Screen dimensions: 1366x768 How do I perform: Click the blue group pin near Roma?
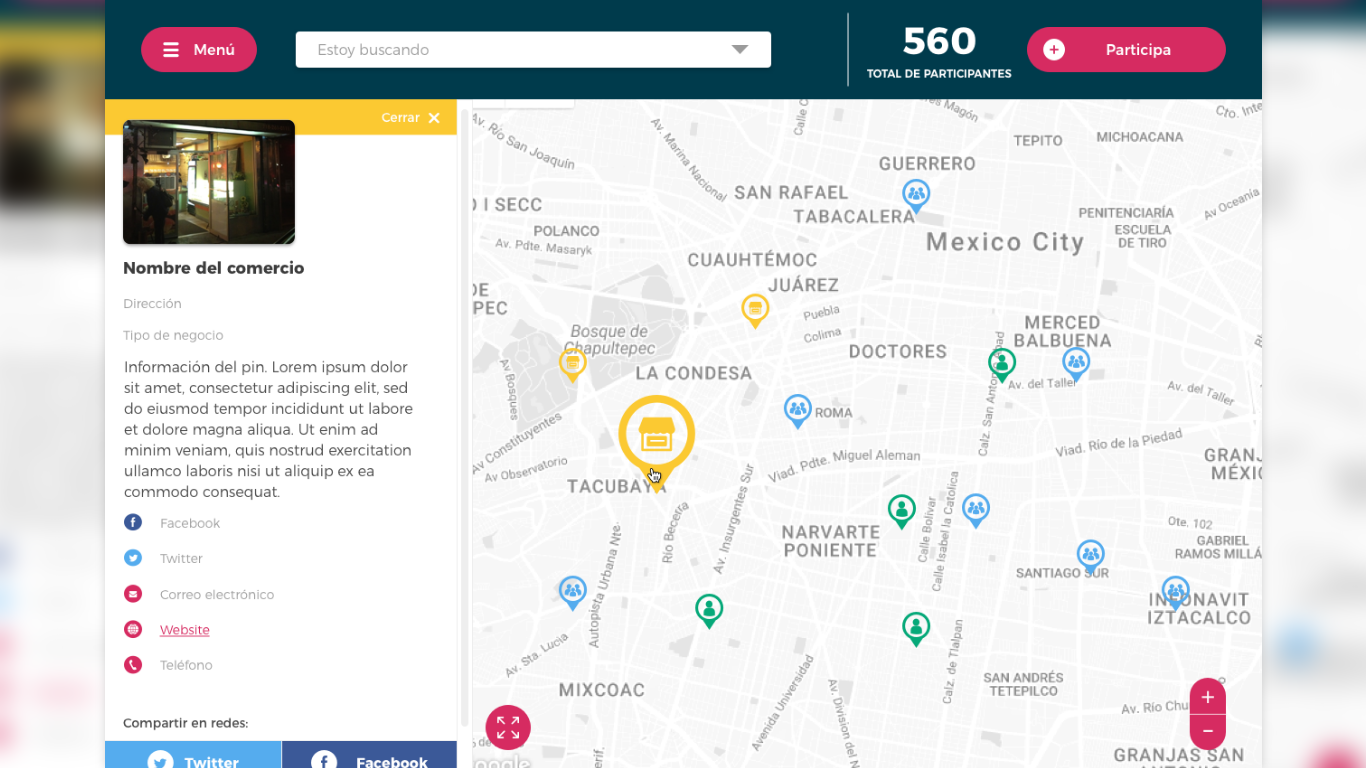coord(797,408)
